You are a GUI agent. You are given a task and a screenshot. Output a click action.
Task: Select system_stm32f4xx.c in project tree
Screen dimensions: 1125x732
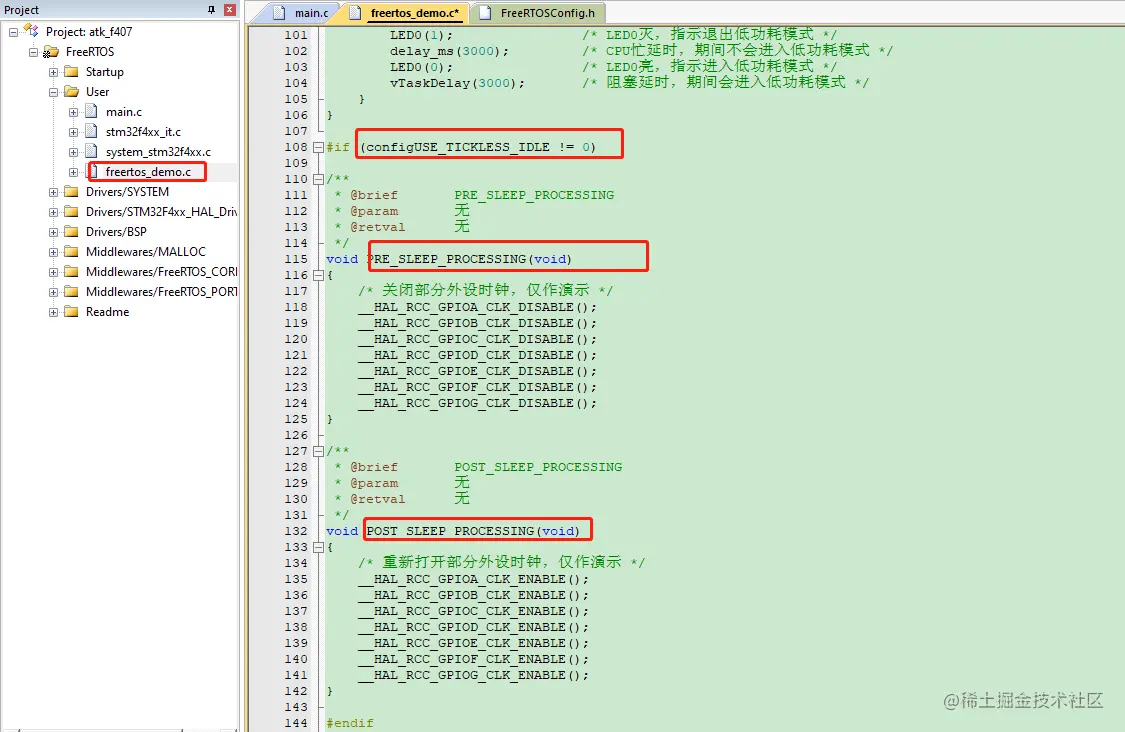tap(159, 152)
